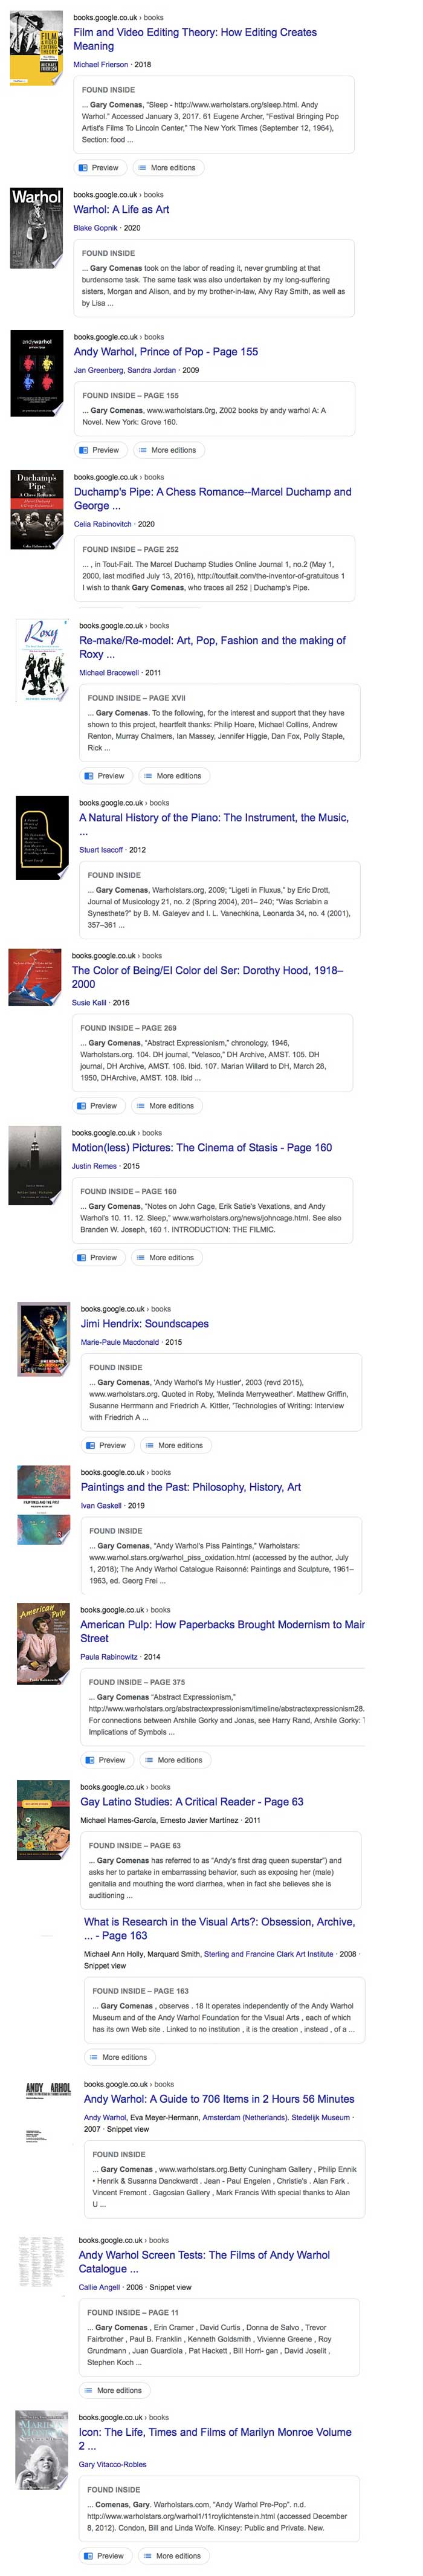The width and height of the screenshot is (423, 2576).
Task: Open Preview for American Pulp
Action: coord(105,1760)
